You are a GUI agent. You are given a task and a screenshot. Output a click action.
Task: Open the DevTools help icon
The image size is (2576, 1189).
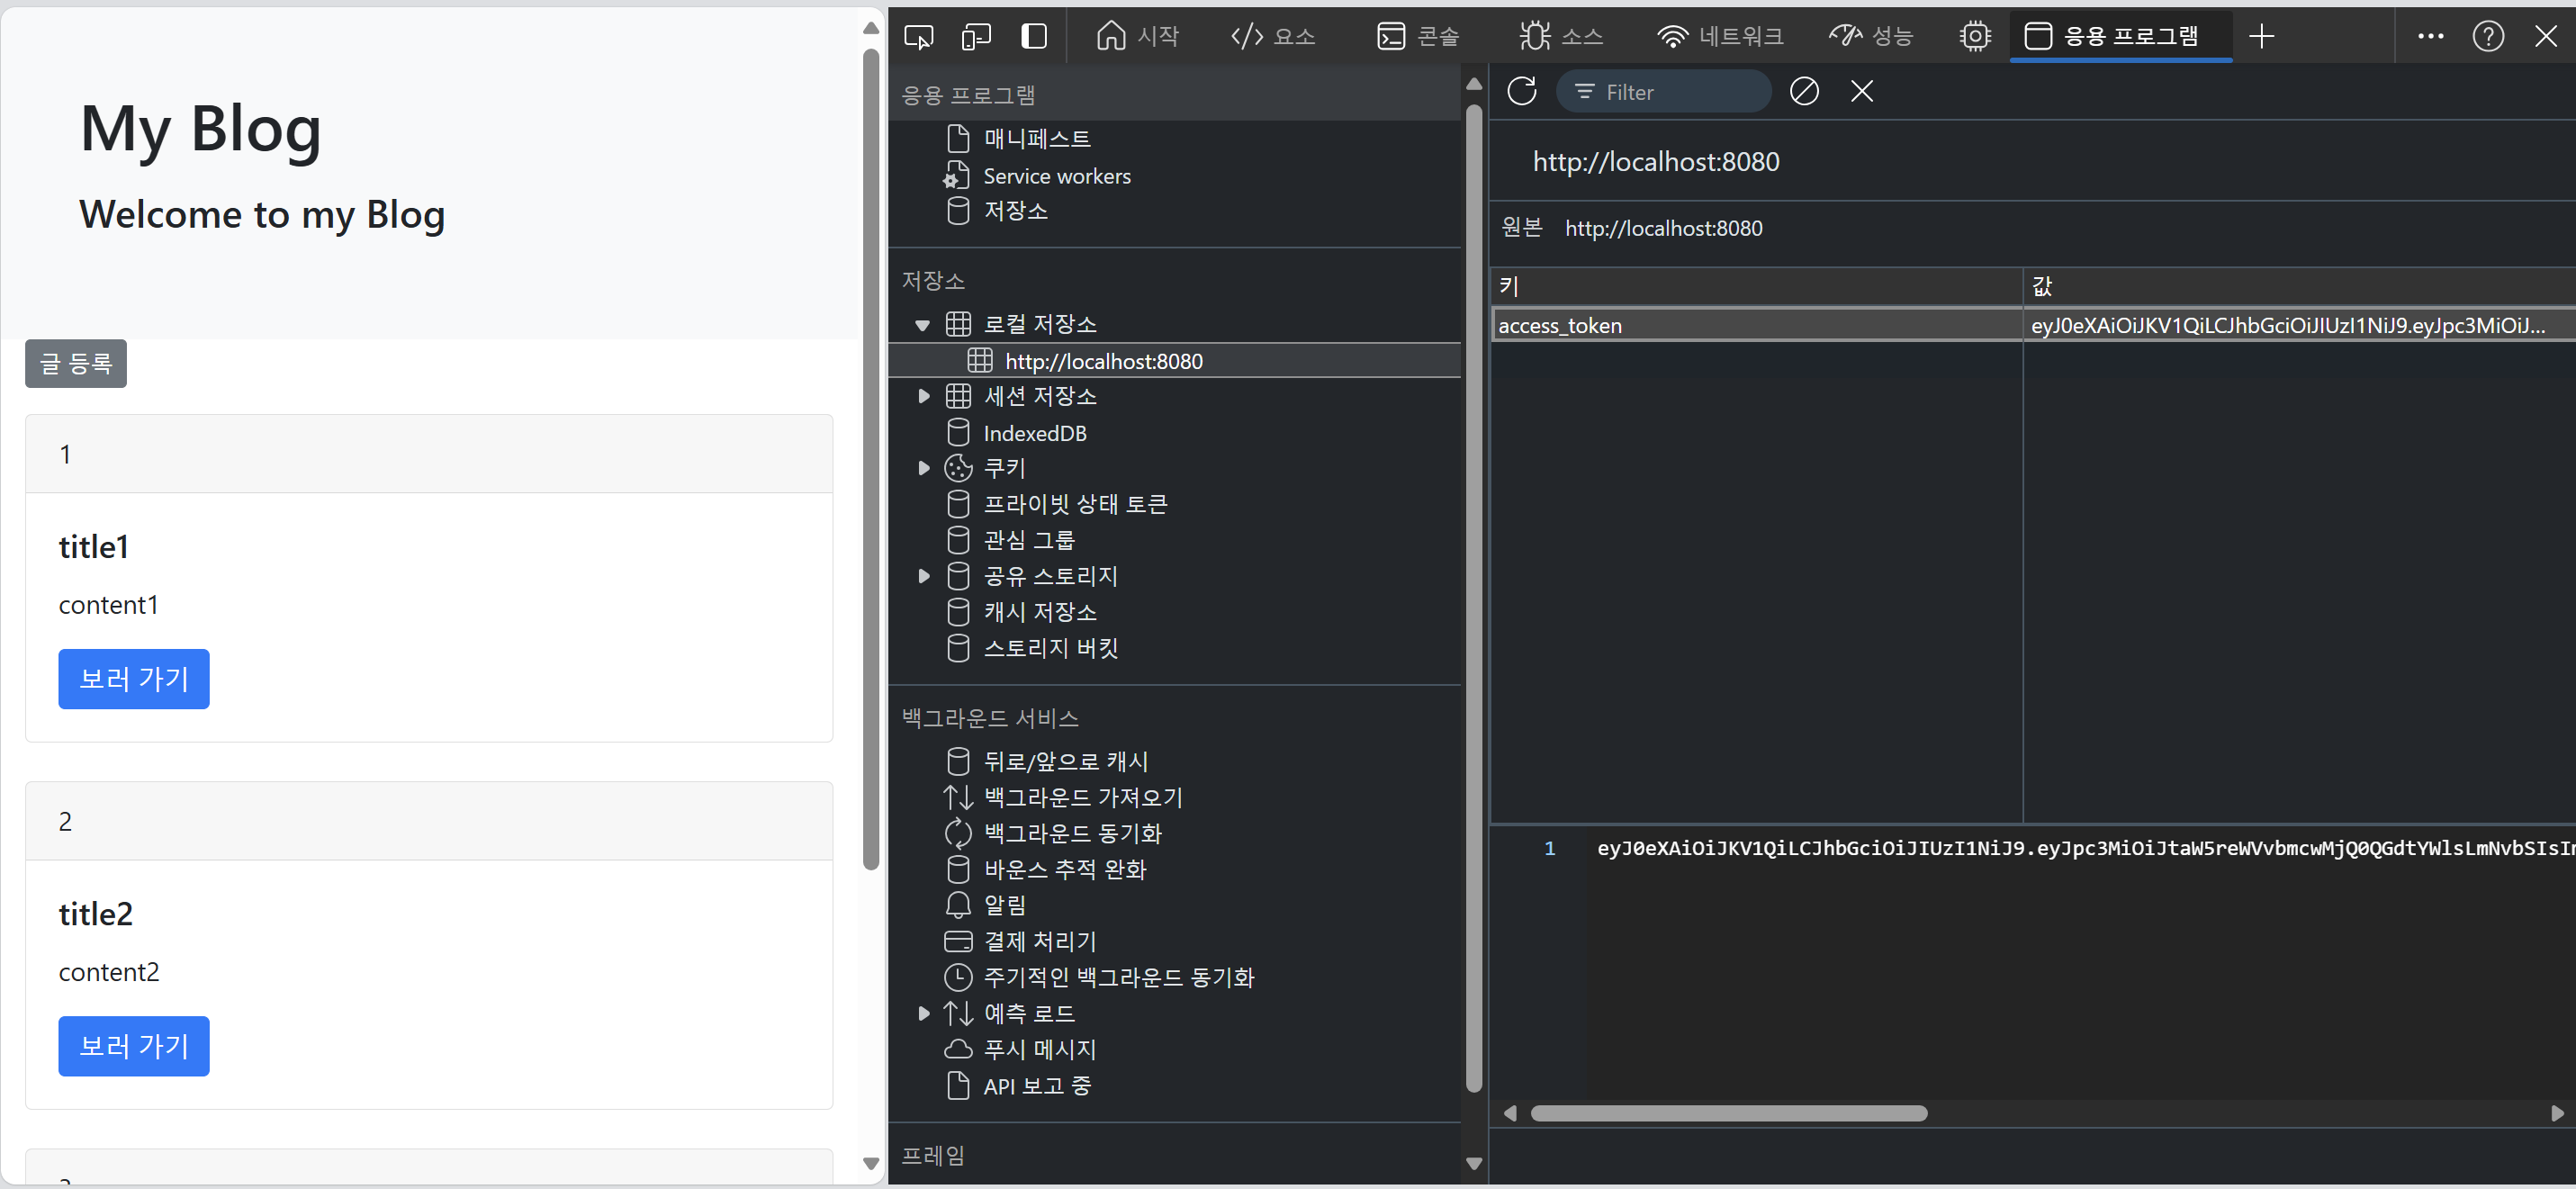point(2488,37)
